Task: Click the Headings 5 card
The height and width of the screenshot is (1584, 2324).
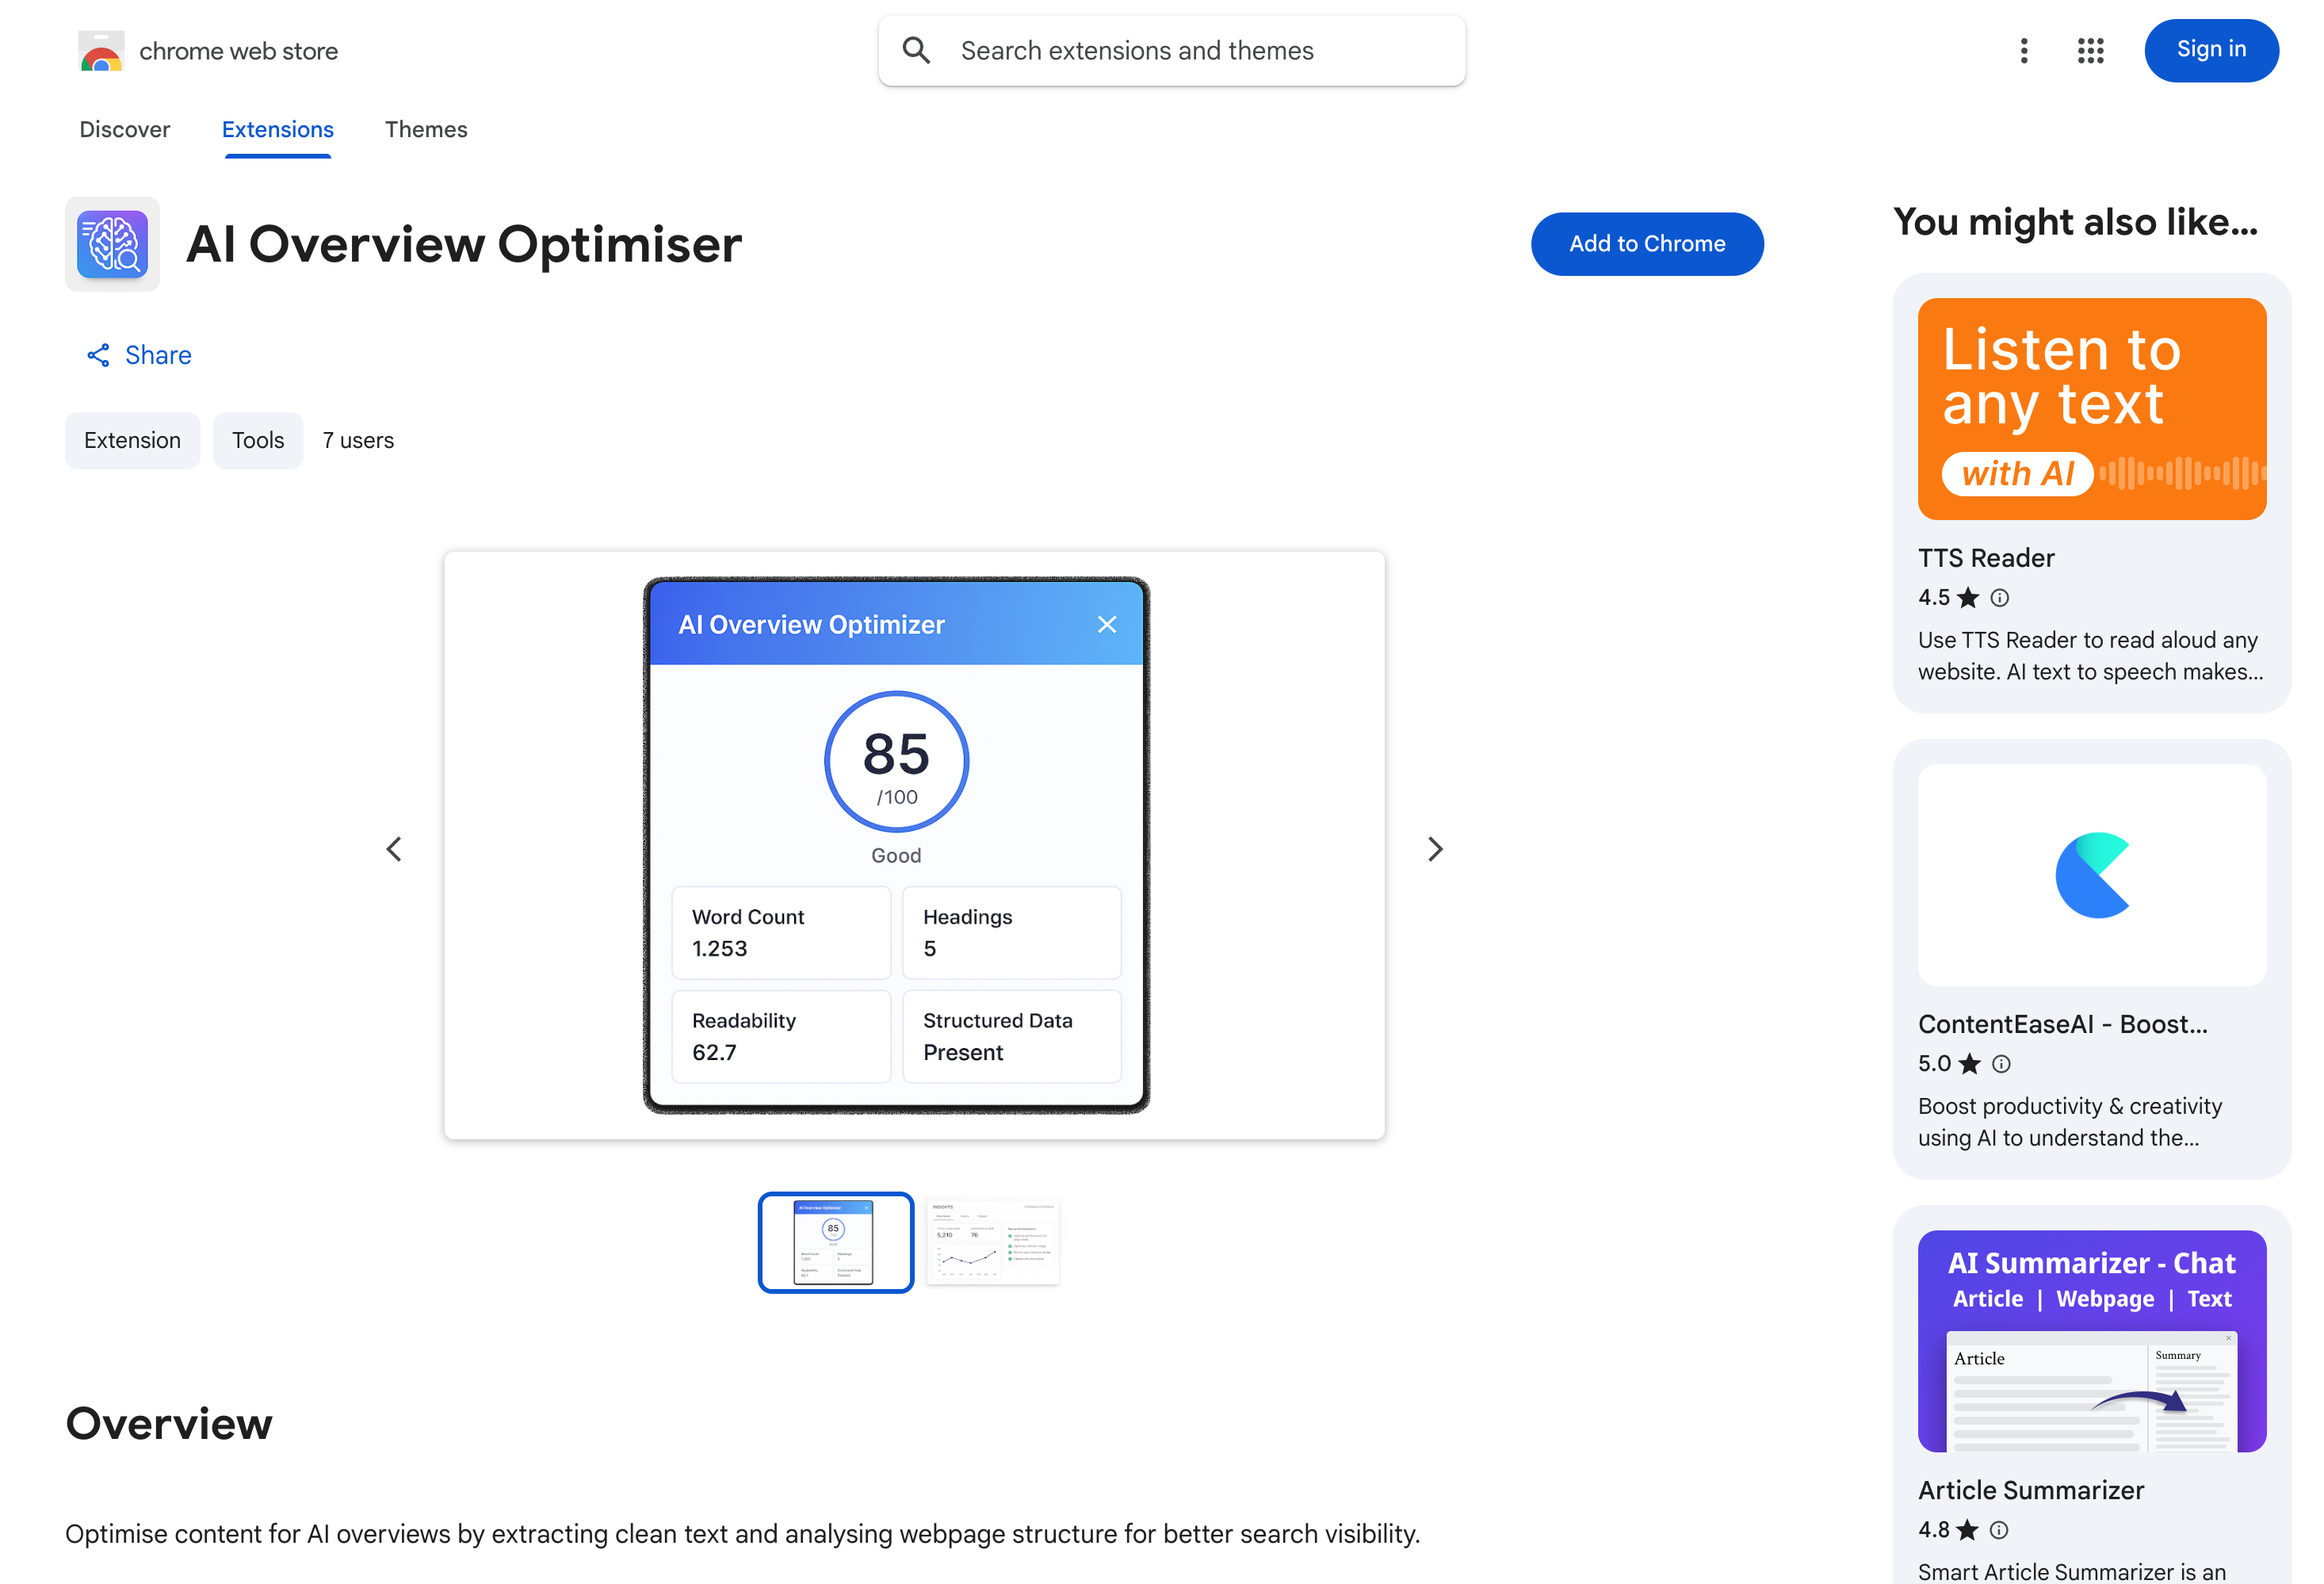Action: click(x=1012, y=933)
